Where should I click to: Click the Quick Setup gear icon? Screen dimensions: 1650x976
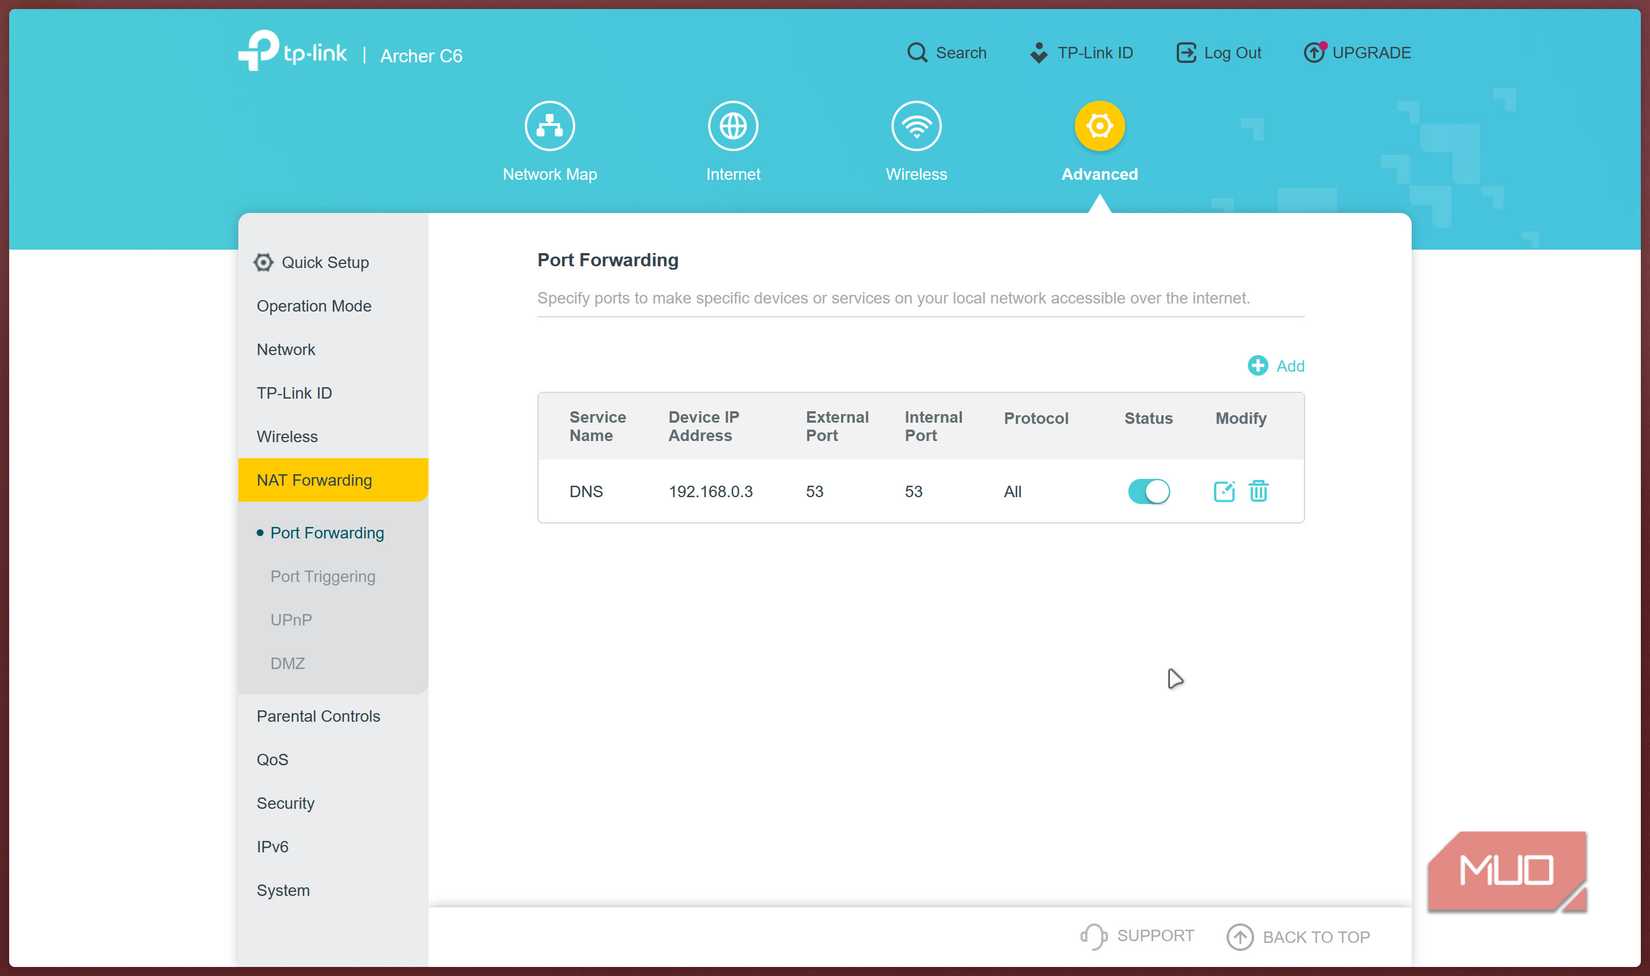[x=263, y=262]
